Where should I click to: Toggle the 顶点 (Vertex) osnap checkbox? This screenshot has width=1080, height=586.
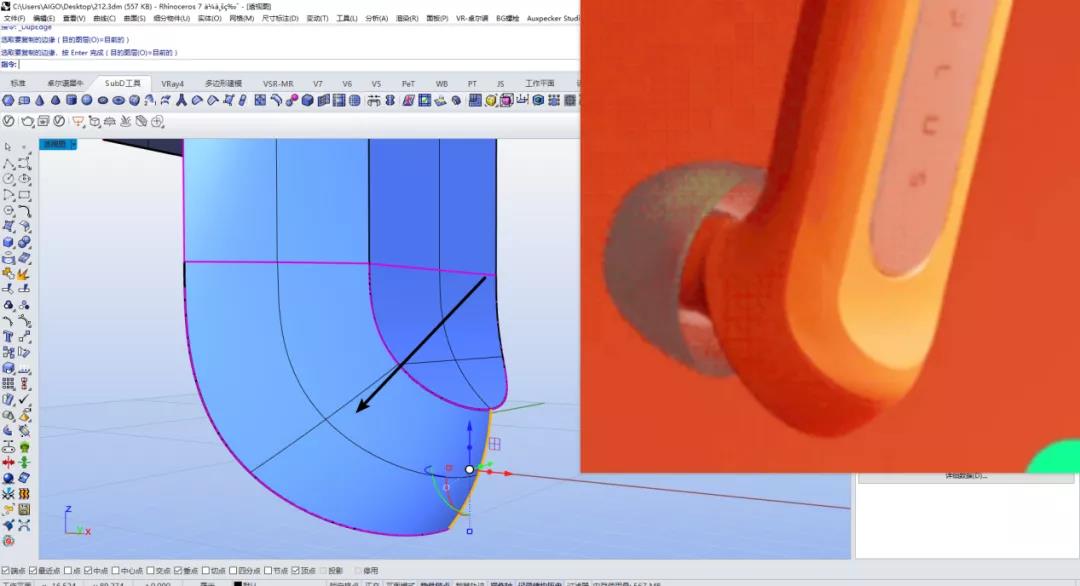tap(295, 571)
